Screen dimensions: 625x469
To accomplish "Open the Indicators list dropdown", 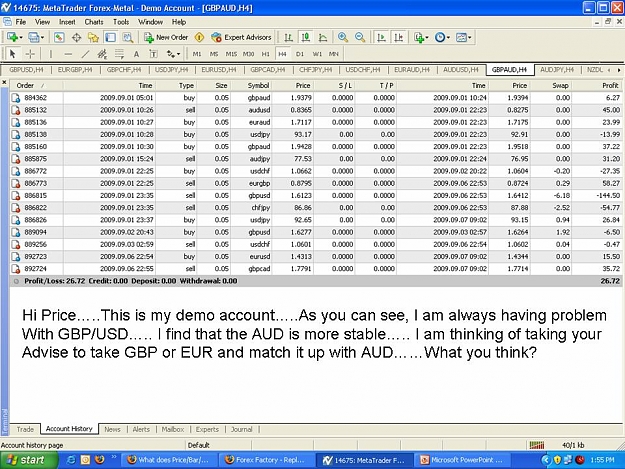I will [421, 37].
